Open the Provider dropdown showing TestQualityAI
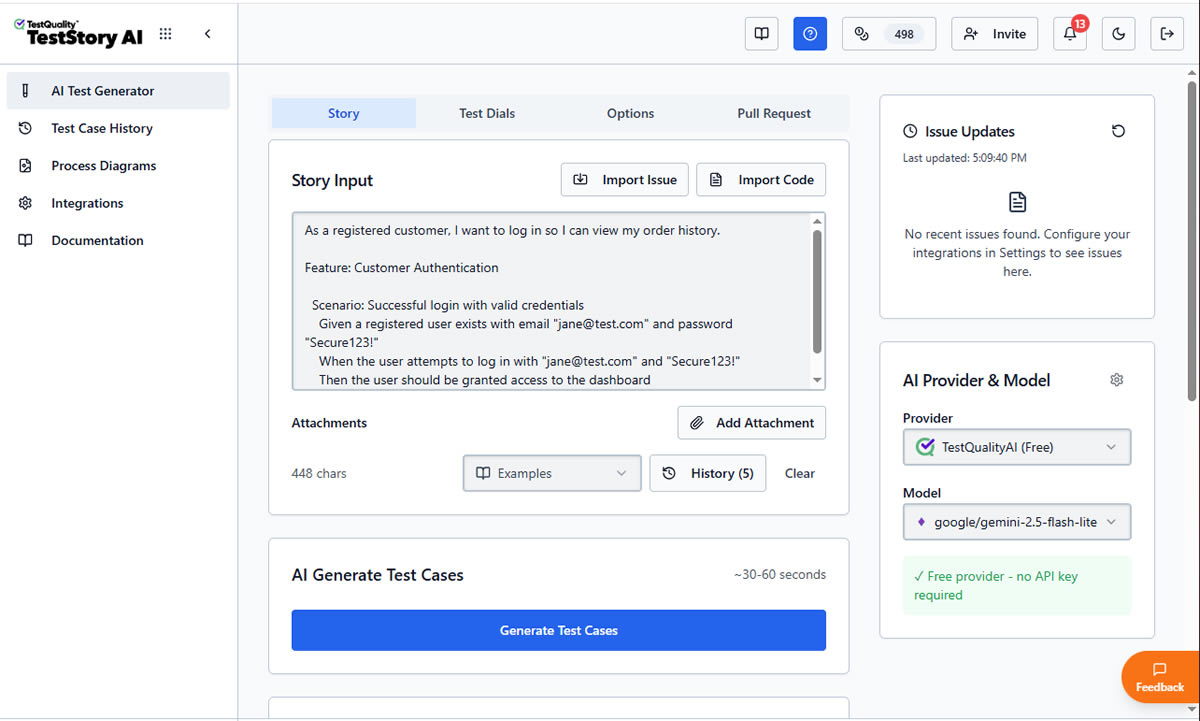The image size is (1200, 721). [x=1016, y=447]
